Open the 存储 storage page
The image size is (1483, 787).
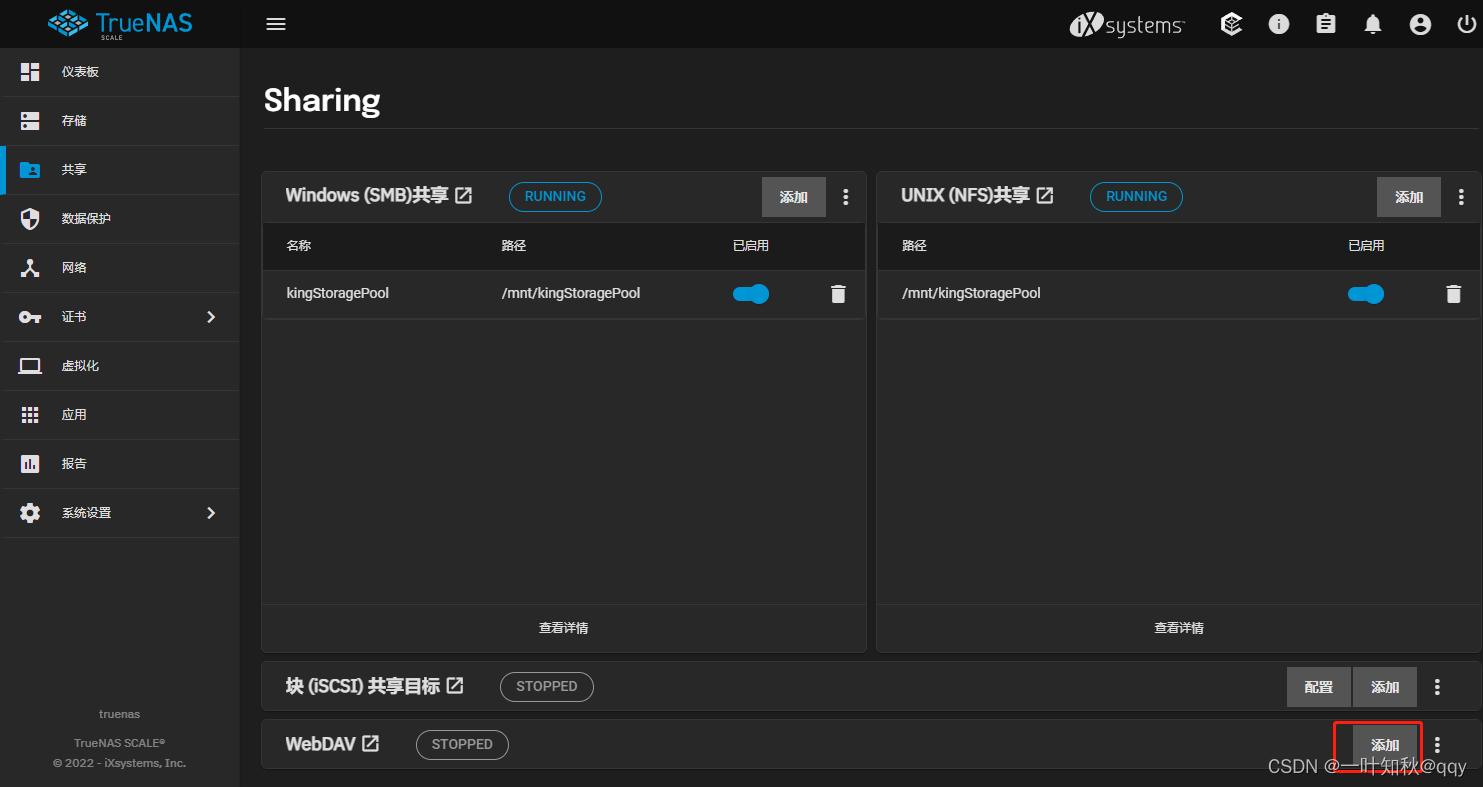pyautogui.click(x=120, y=121)
